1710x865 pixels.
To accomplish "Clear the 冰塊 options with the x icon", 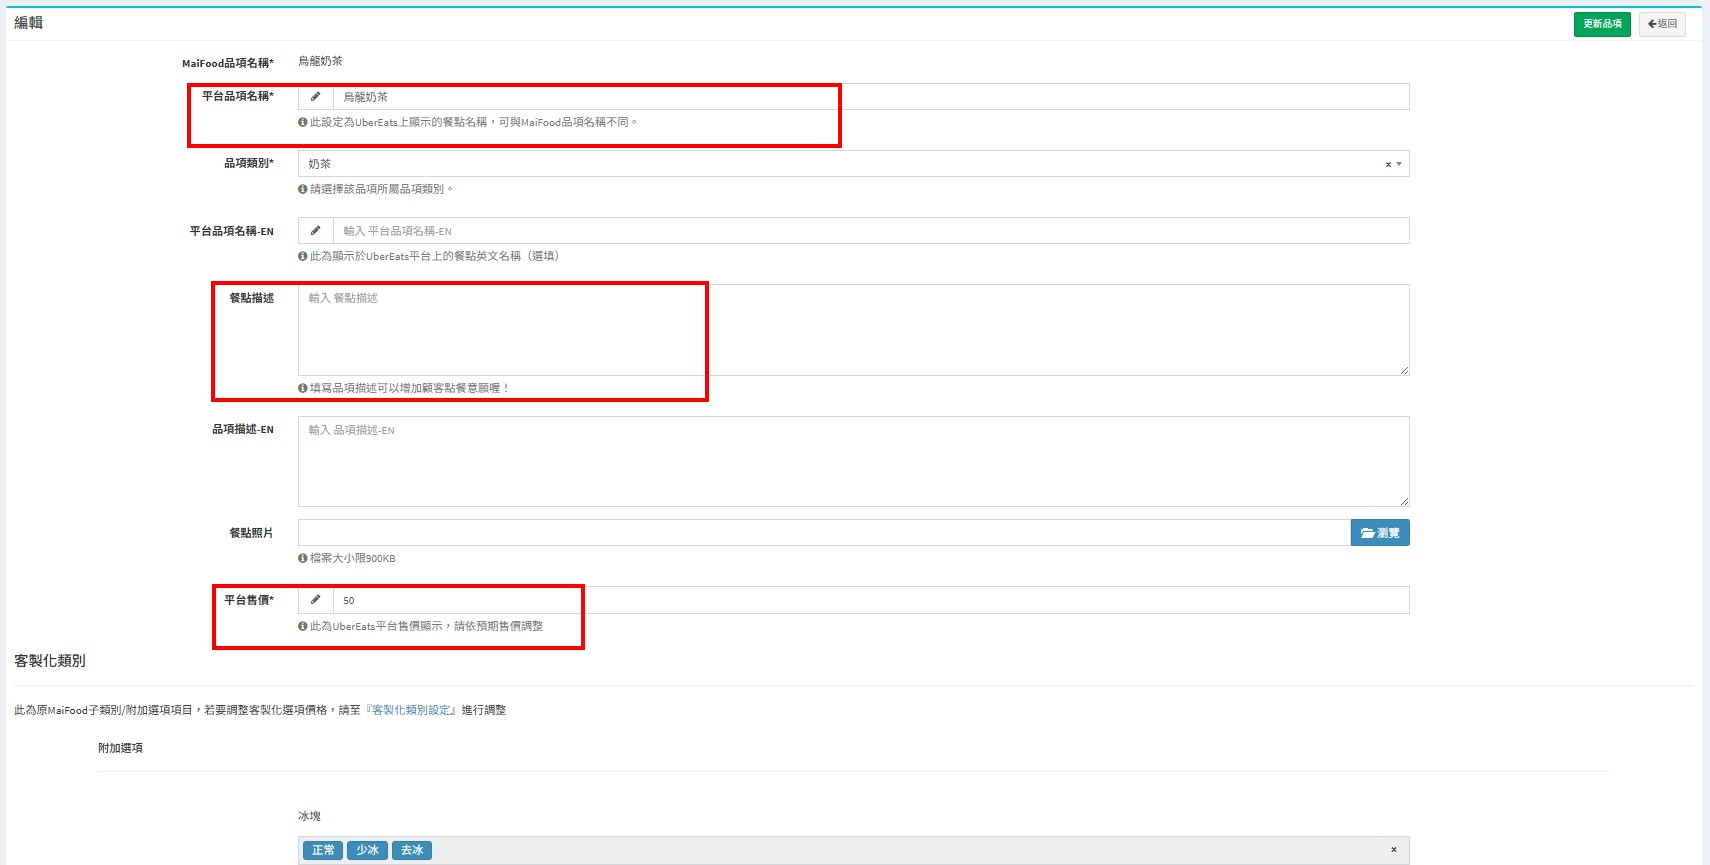I will click(x=1393, y=850).
